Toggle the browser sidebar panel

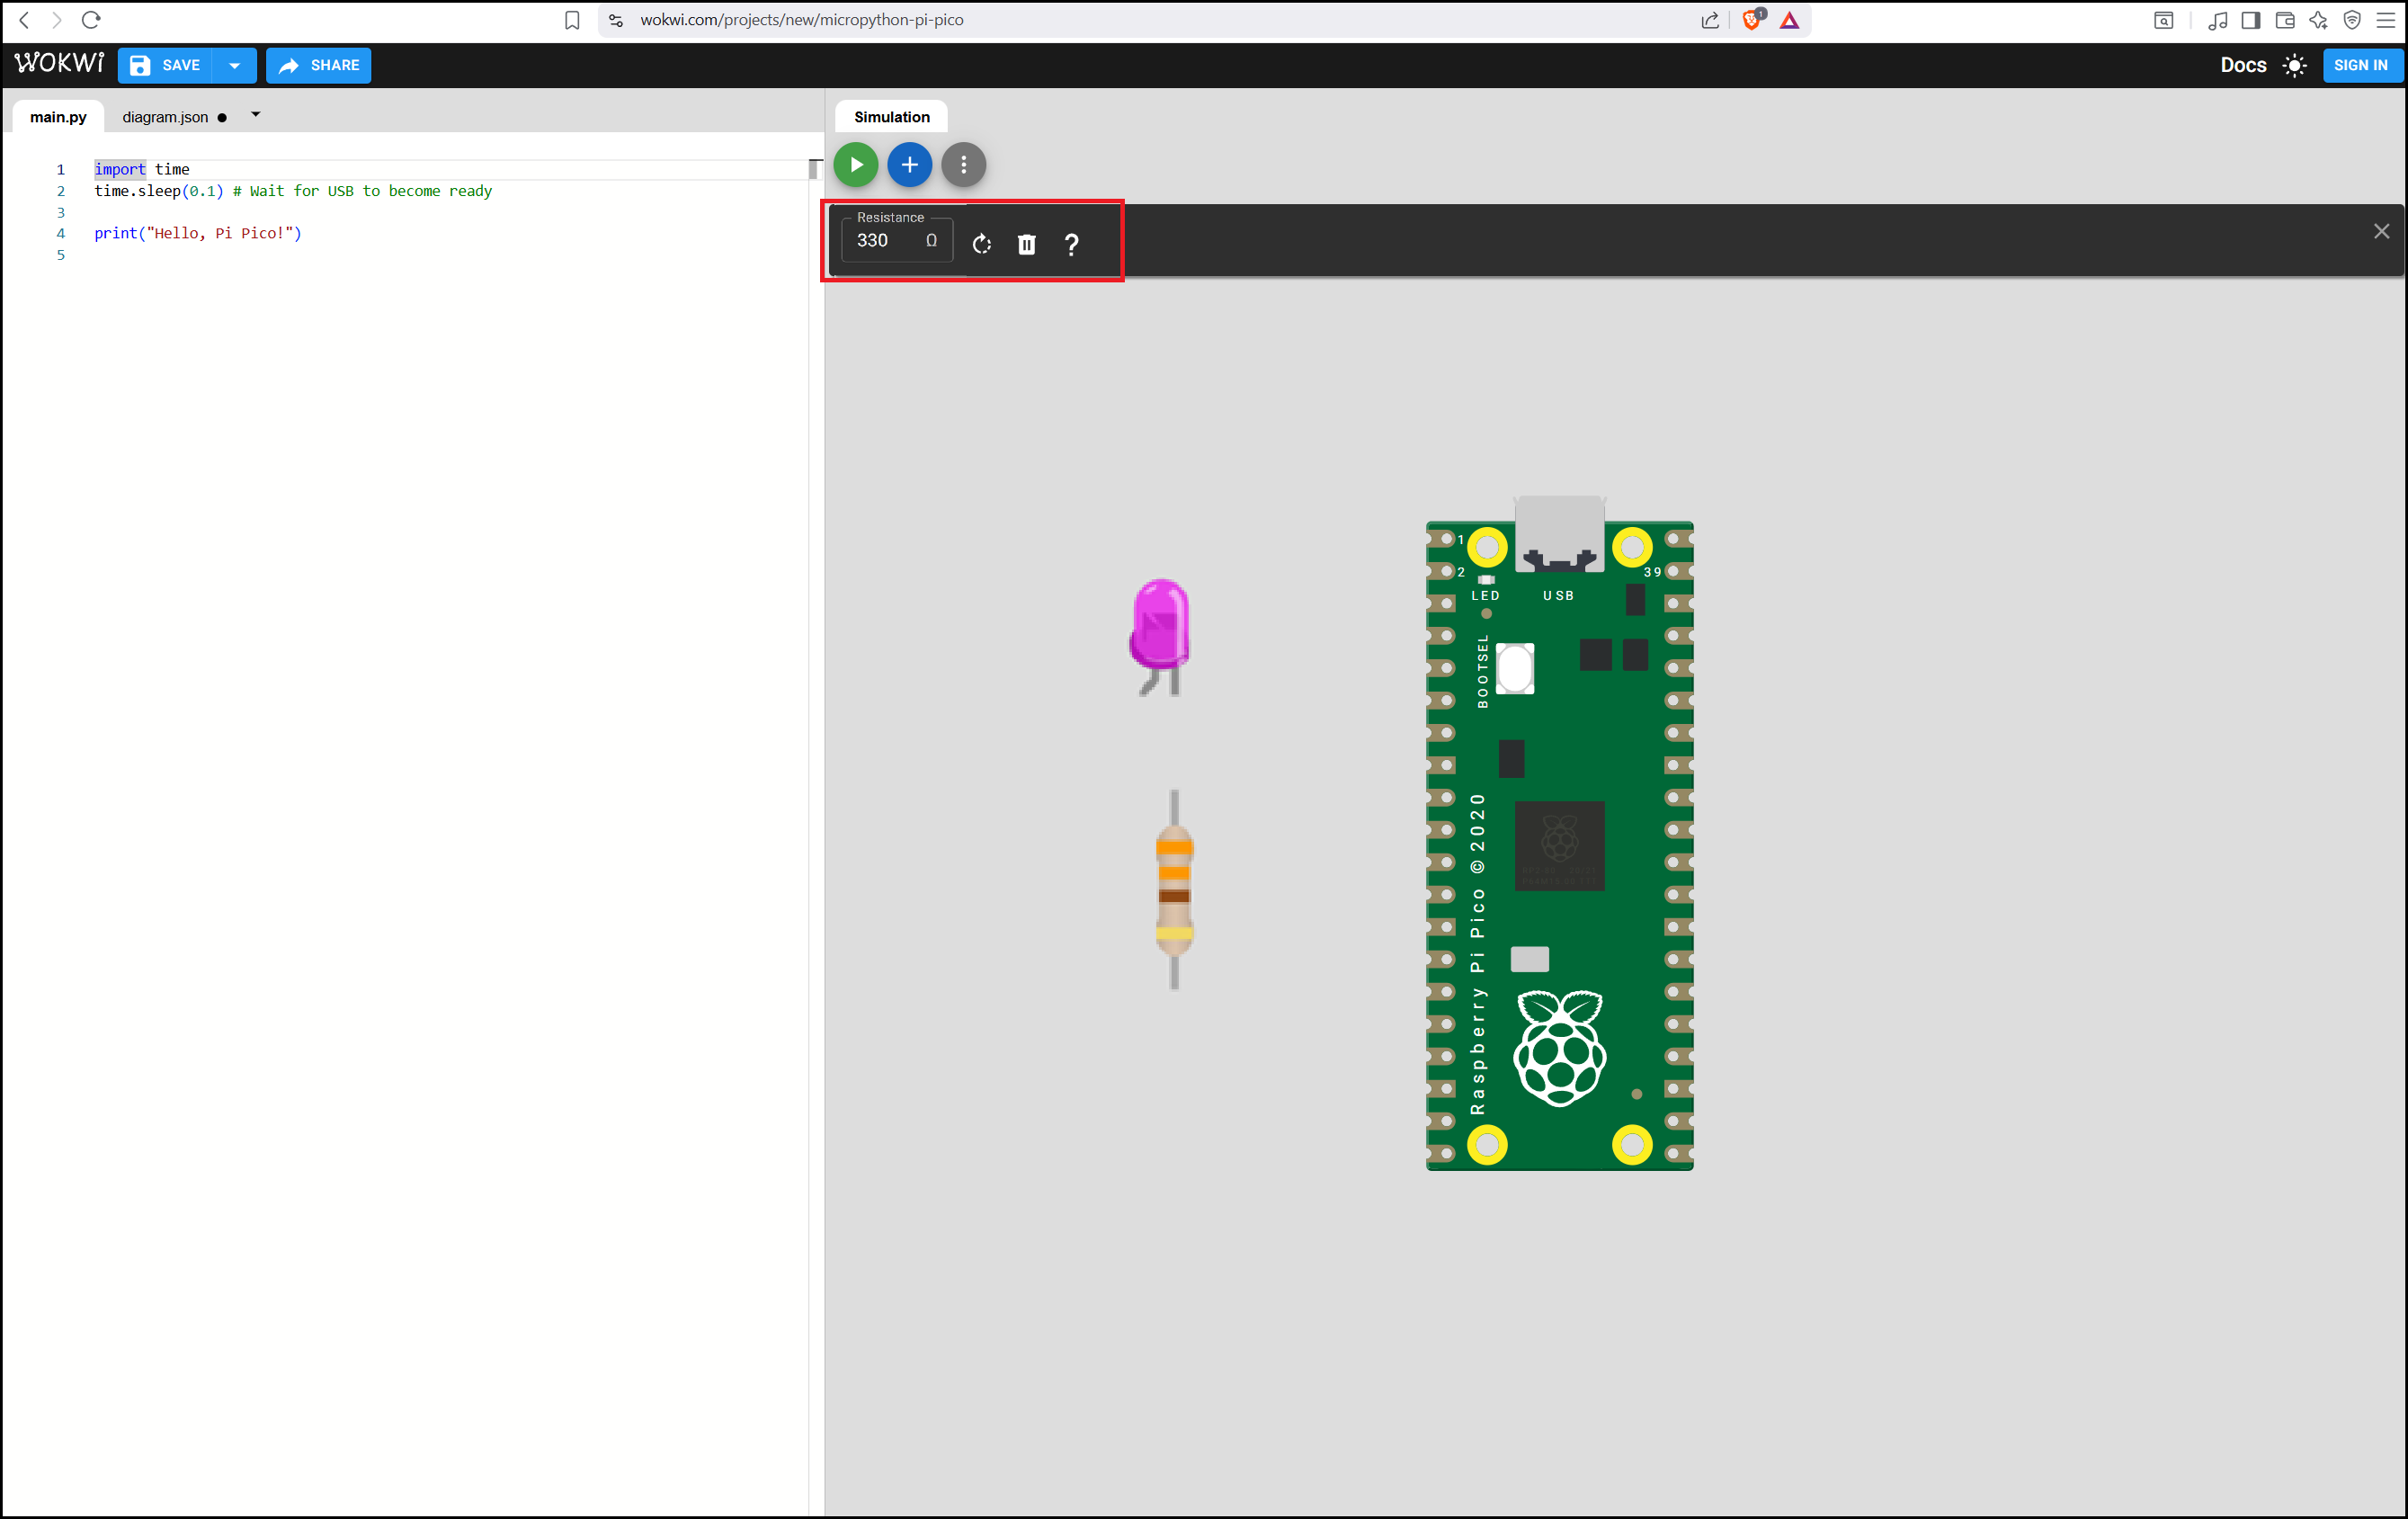[2251, 20]
